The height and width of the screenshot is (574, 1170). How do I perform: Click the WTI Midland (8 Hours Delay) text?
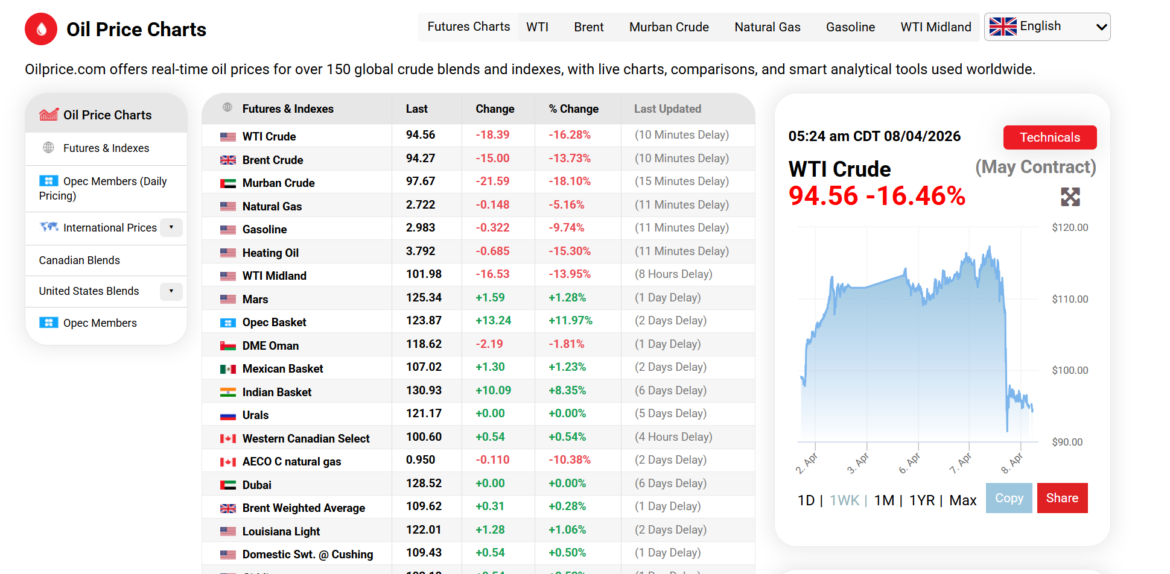[x=673, y=275]
